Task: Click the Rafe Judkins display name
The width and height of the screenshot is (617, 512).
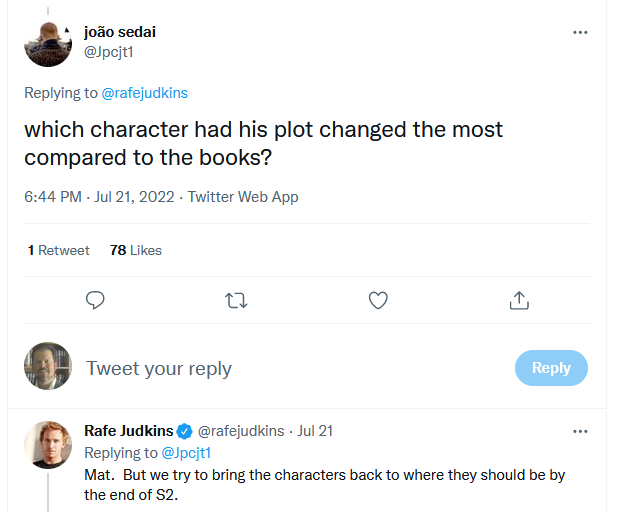Action: [x=128, y=432]
